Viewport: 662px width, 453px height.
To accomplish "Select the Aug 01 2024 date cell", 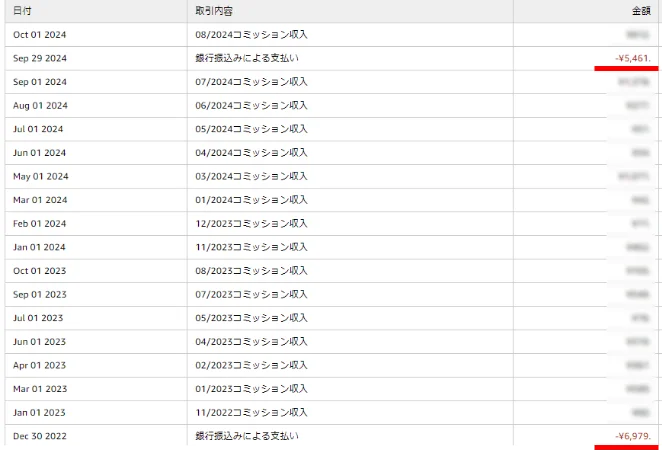I will pyautogui.click(x=40, y=105).
